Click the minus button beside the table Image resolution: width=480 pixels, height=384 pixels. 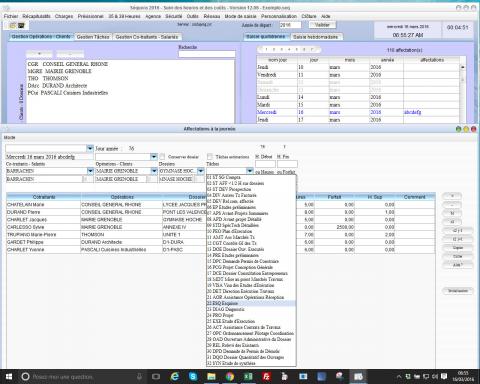click(x=452, y=205)
